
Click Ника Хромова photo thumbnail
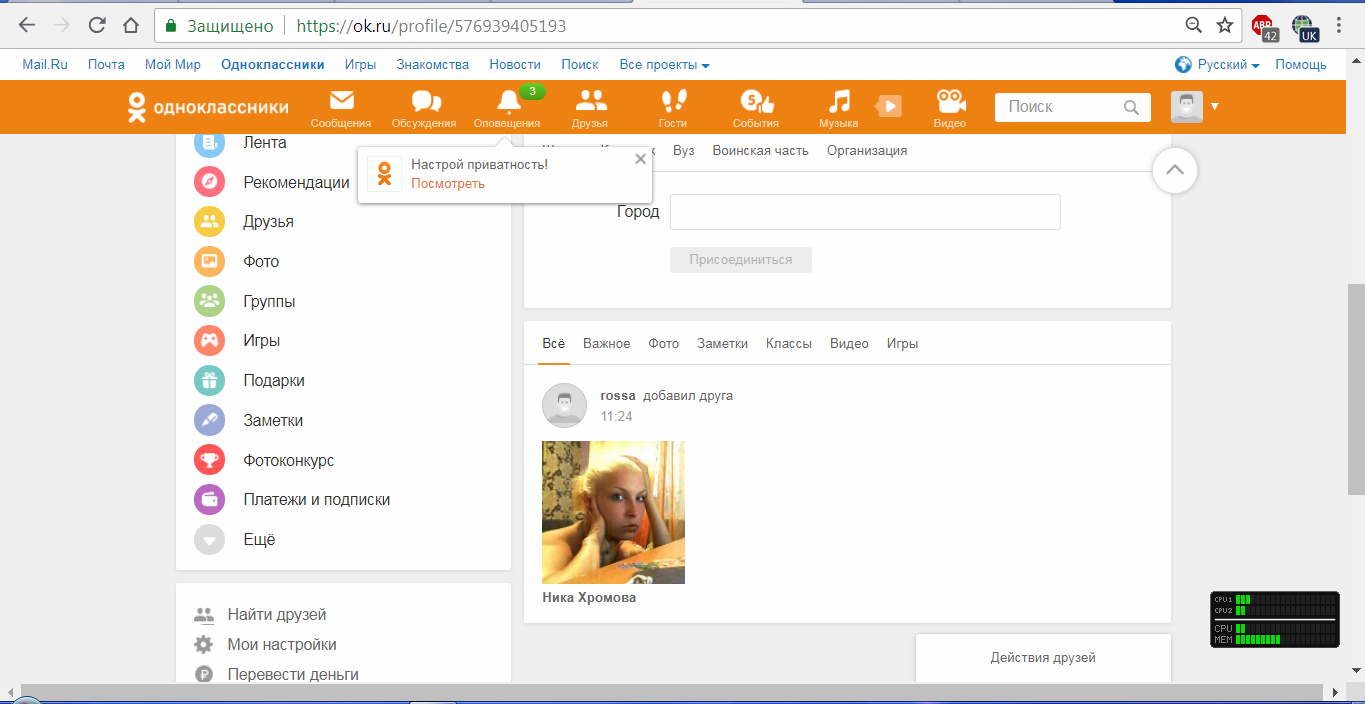pyautogui.click(x=613, y=512)
